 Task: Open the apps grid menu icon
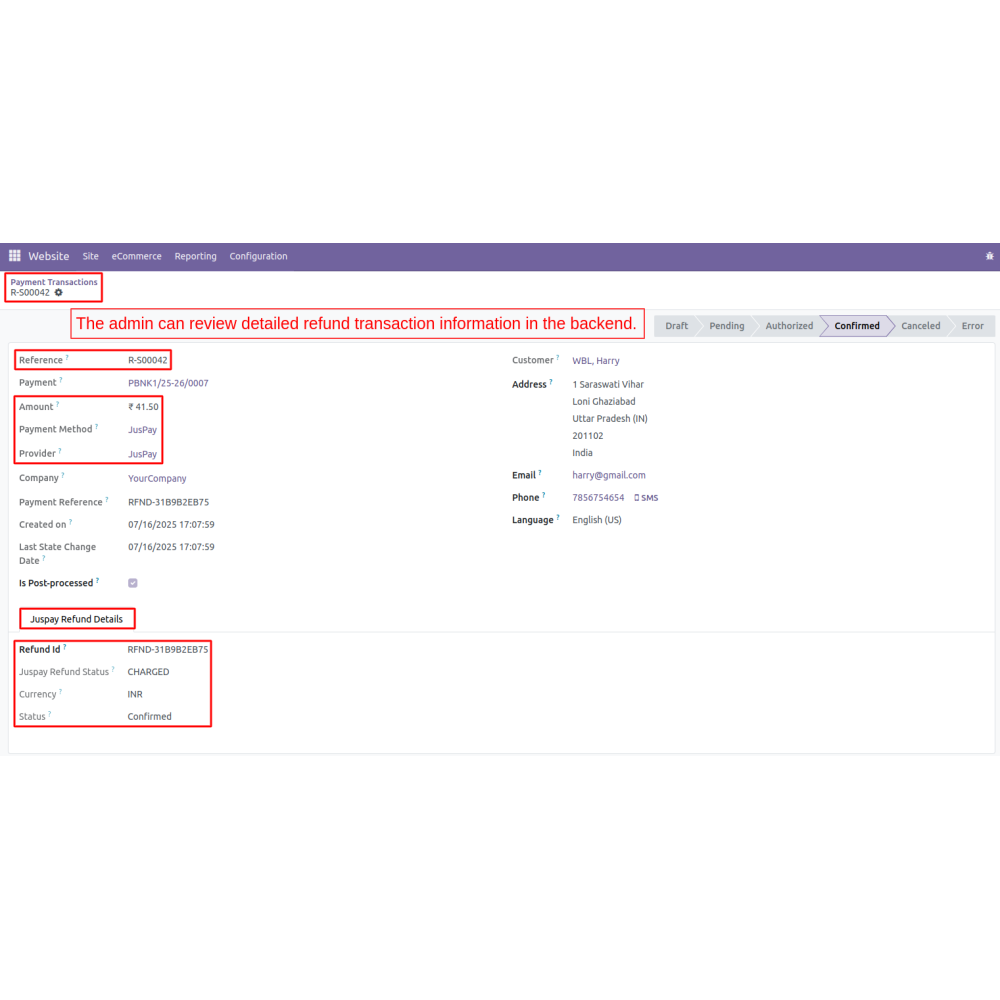click(x=14, y=256)
